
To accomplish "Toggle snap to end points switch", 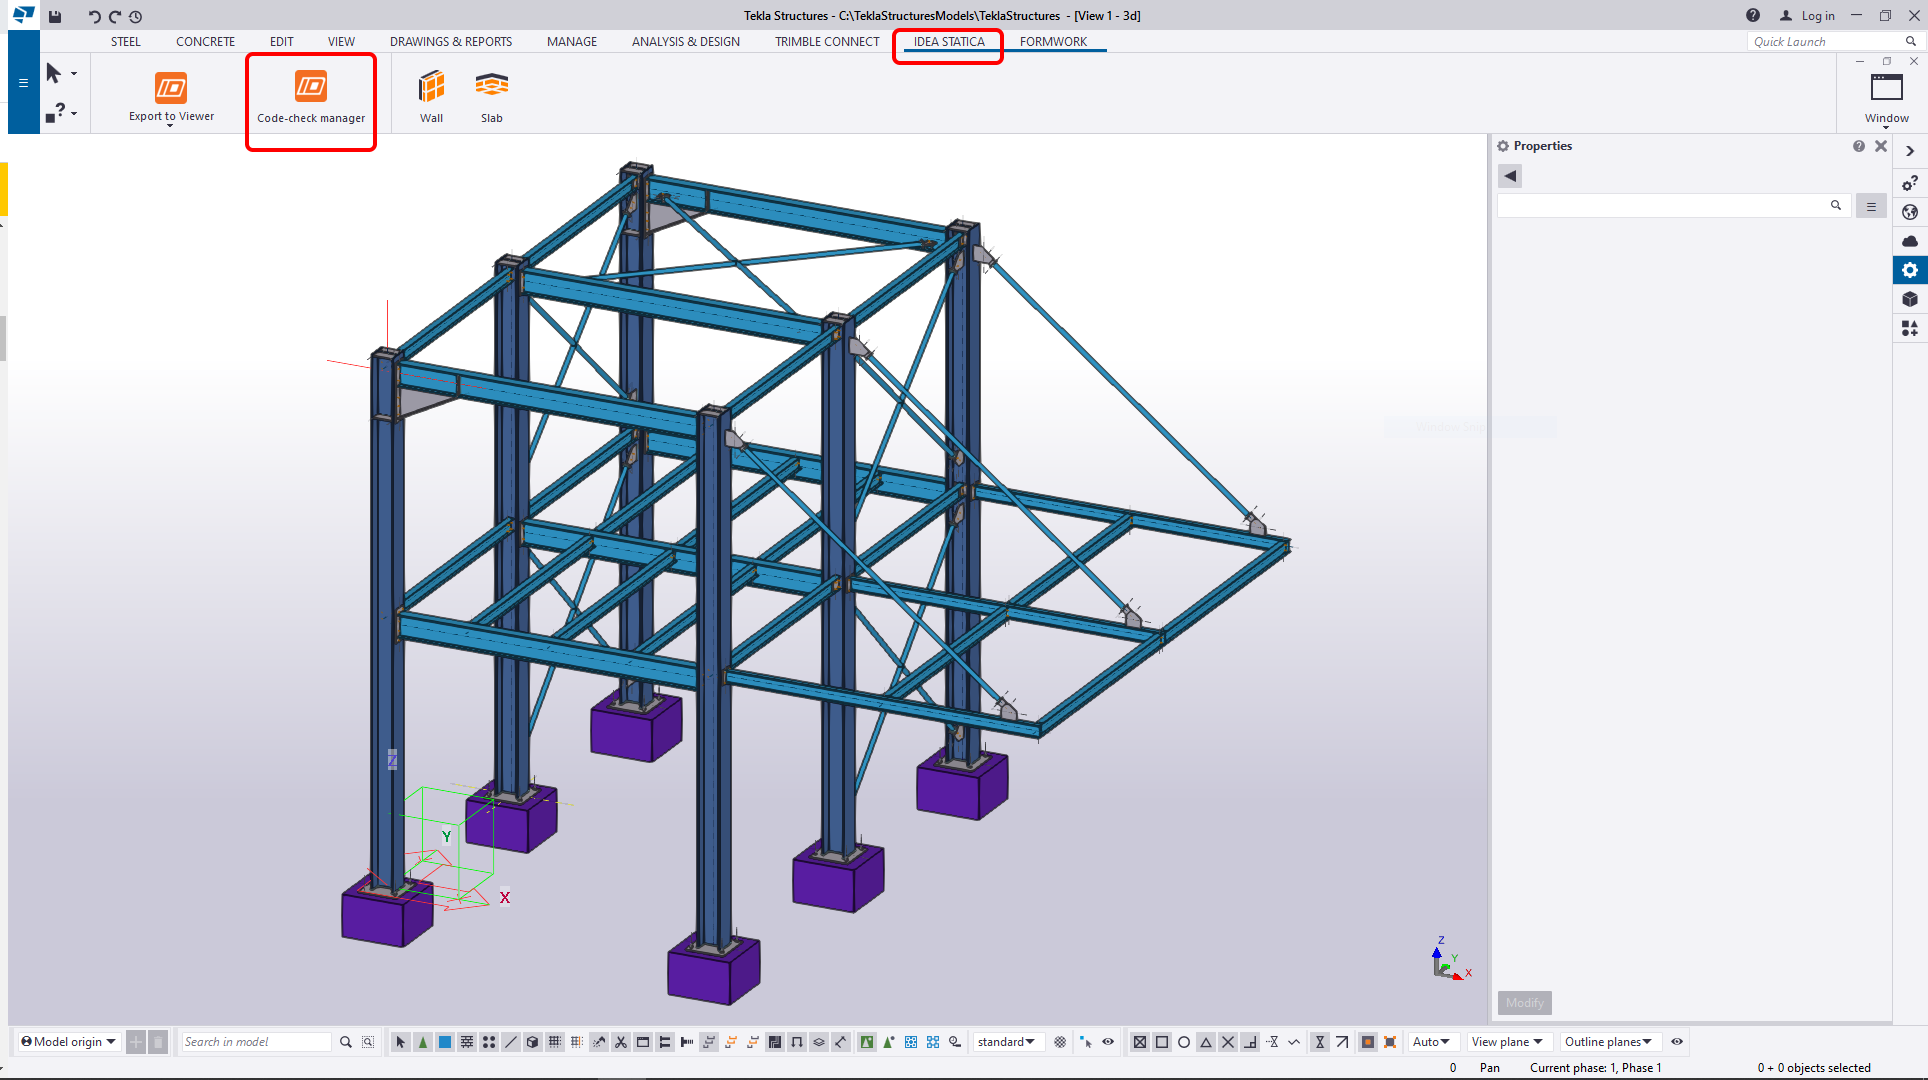I will click(1162, 1042).
